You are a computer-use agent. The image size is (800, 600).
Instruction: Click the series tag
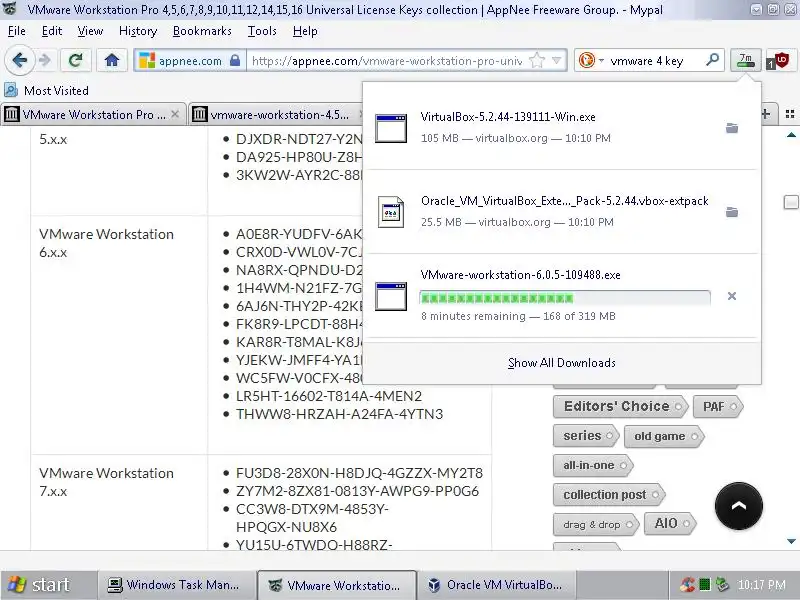point(586,436)
